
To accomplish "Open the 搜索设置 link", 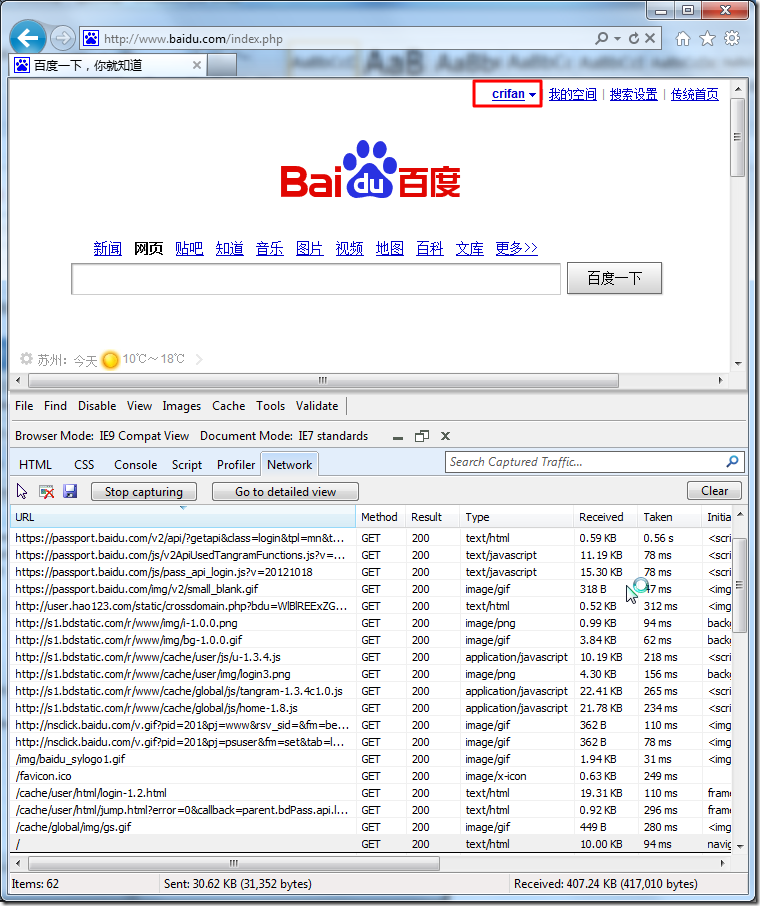I will 633,94.
